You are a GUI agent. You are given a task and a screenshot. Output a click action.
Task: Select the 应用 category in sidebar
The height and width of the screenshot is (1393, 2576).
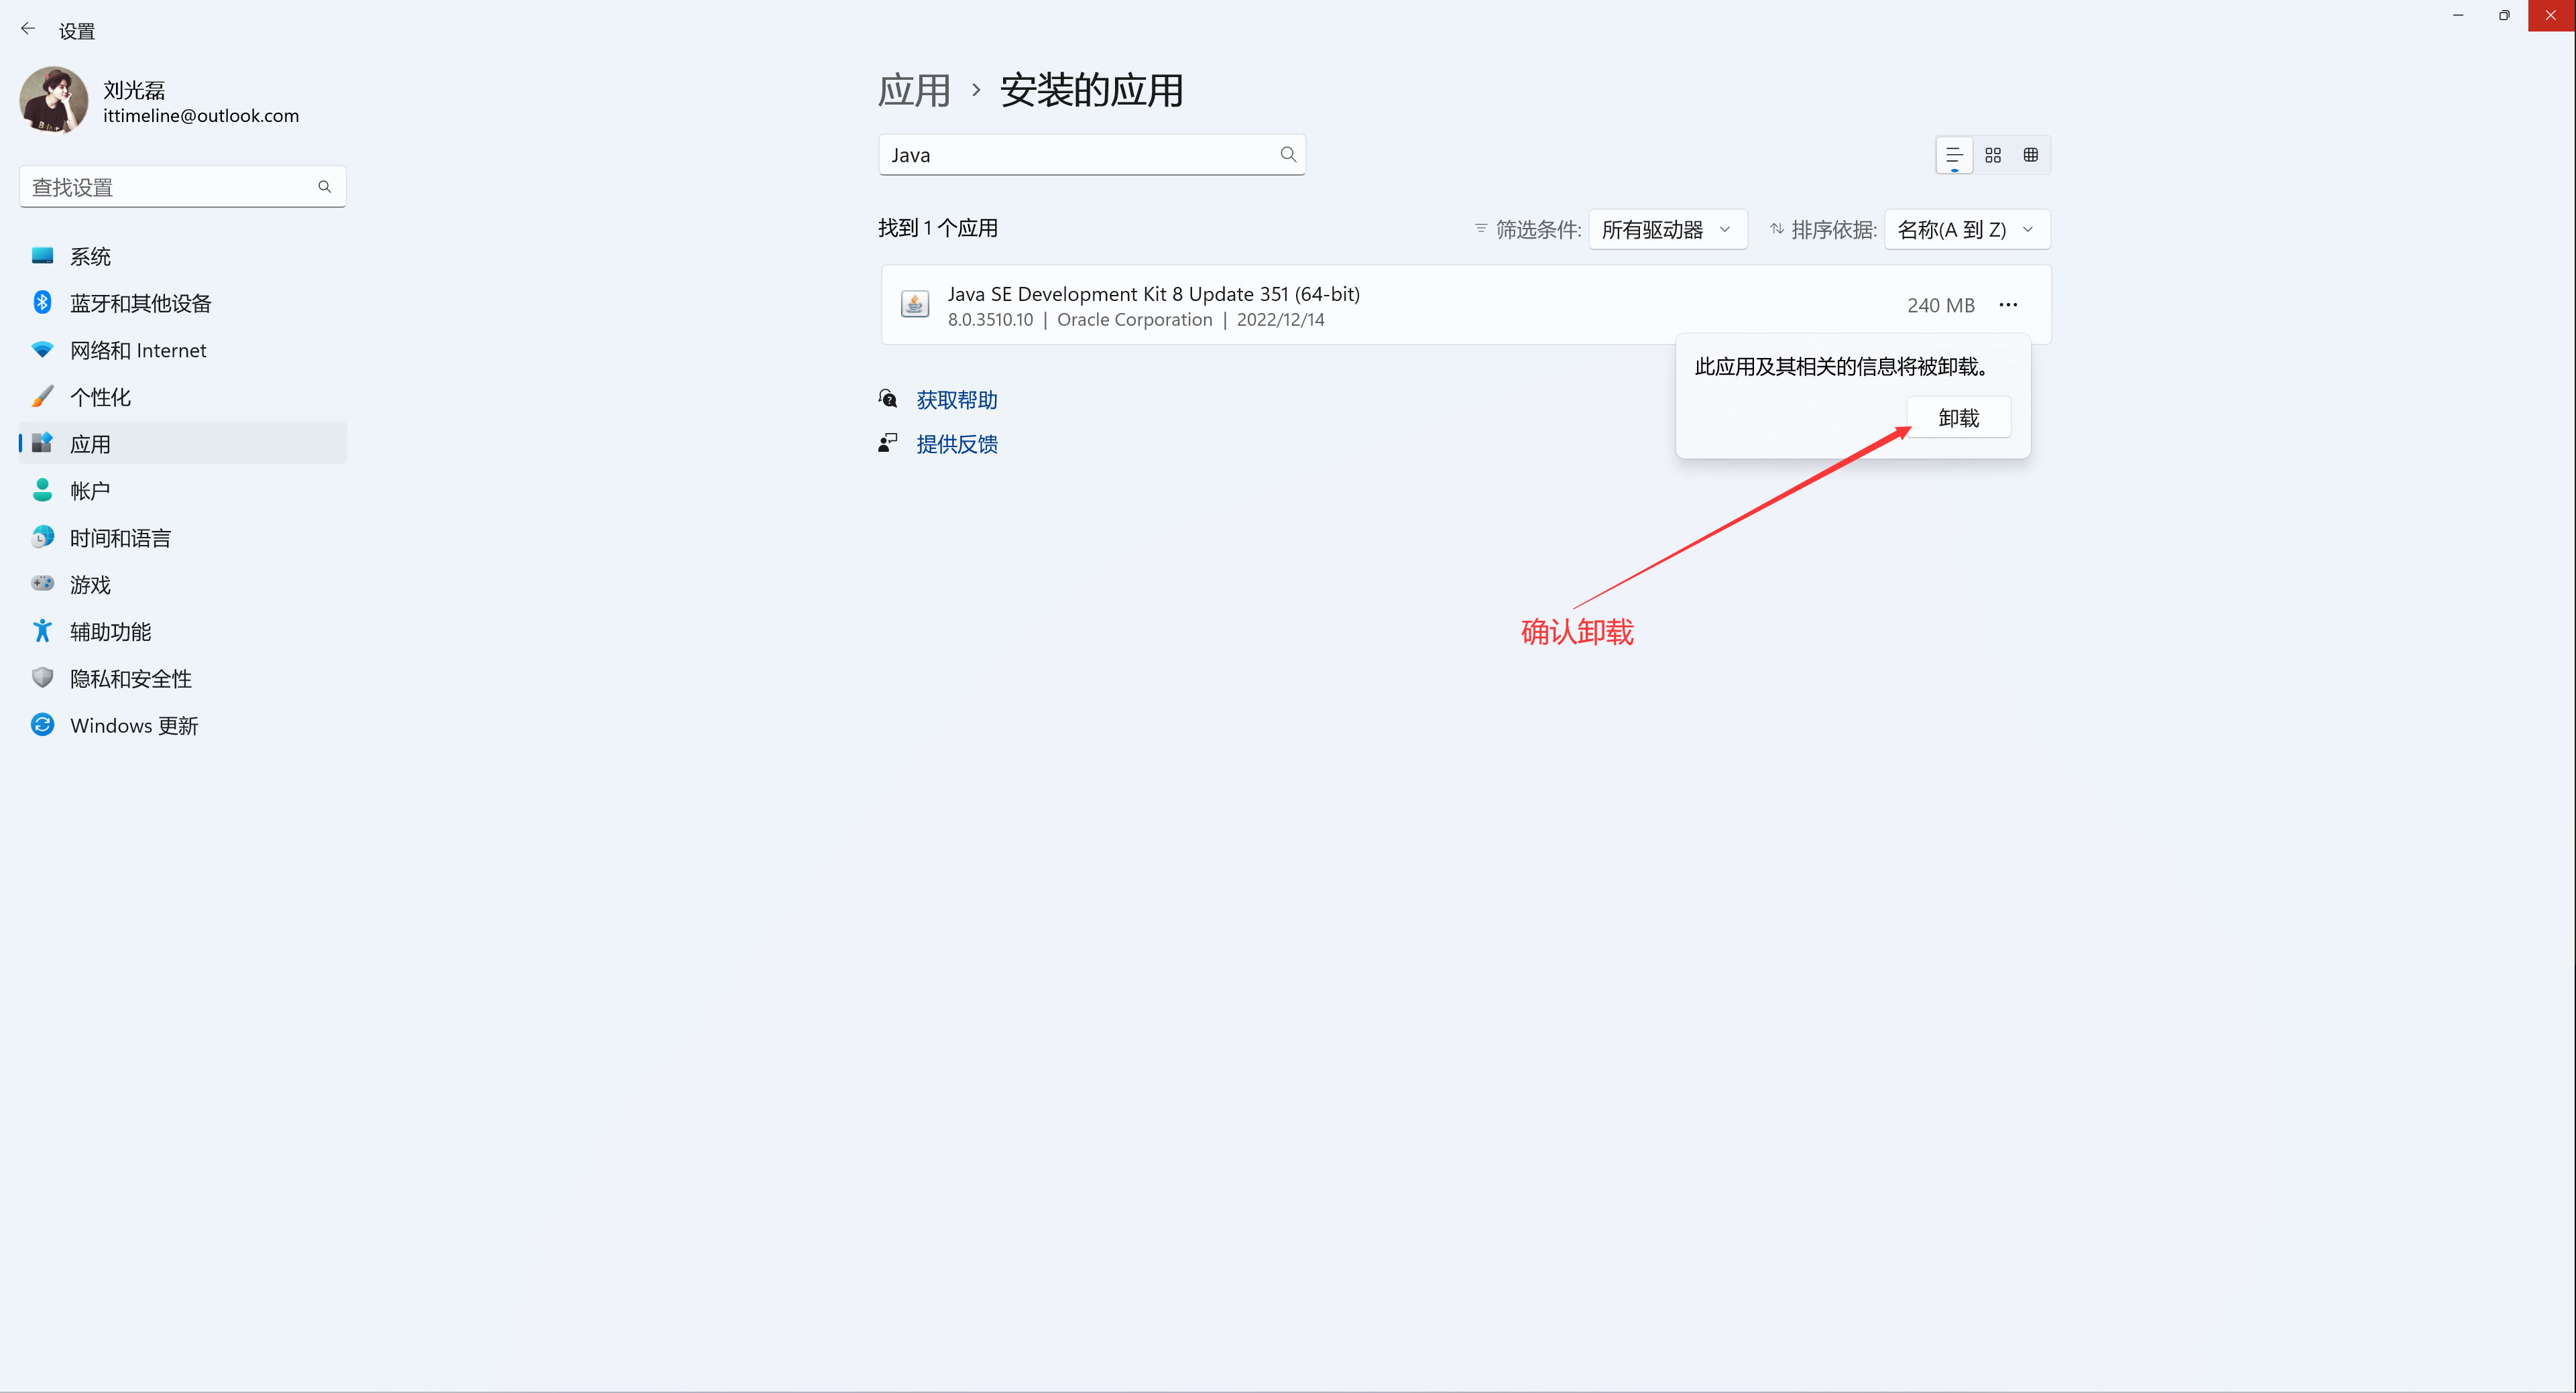pos(183,443)
